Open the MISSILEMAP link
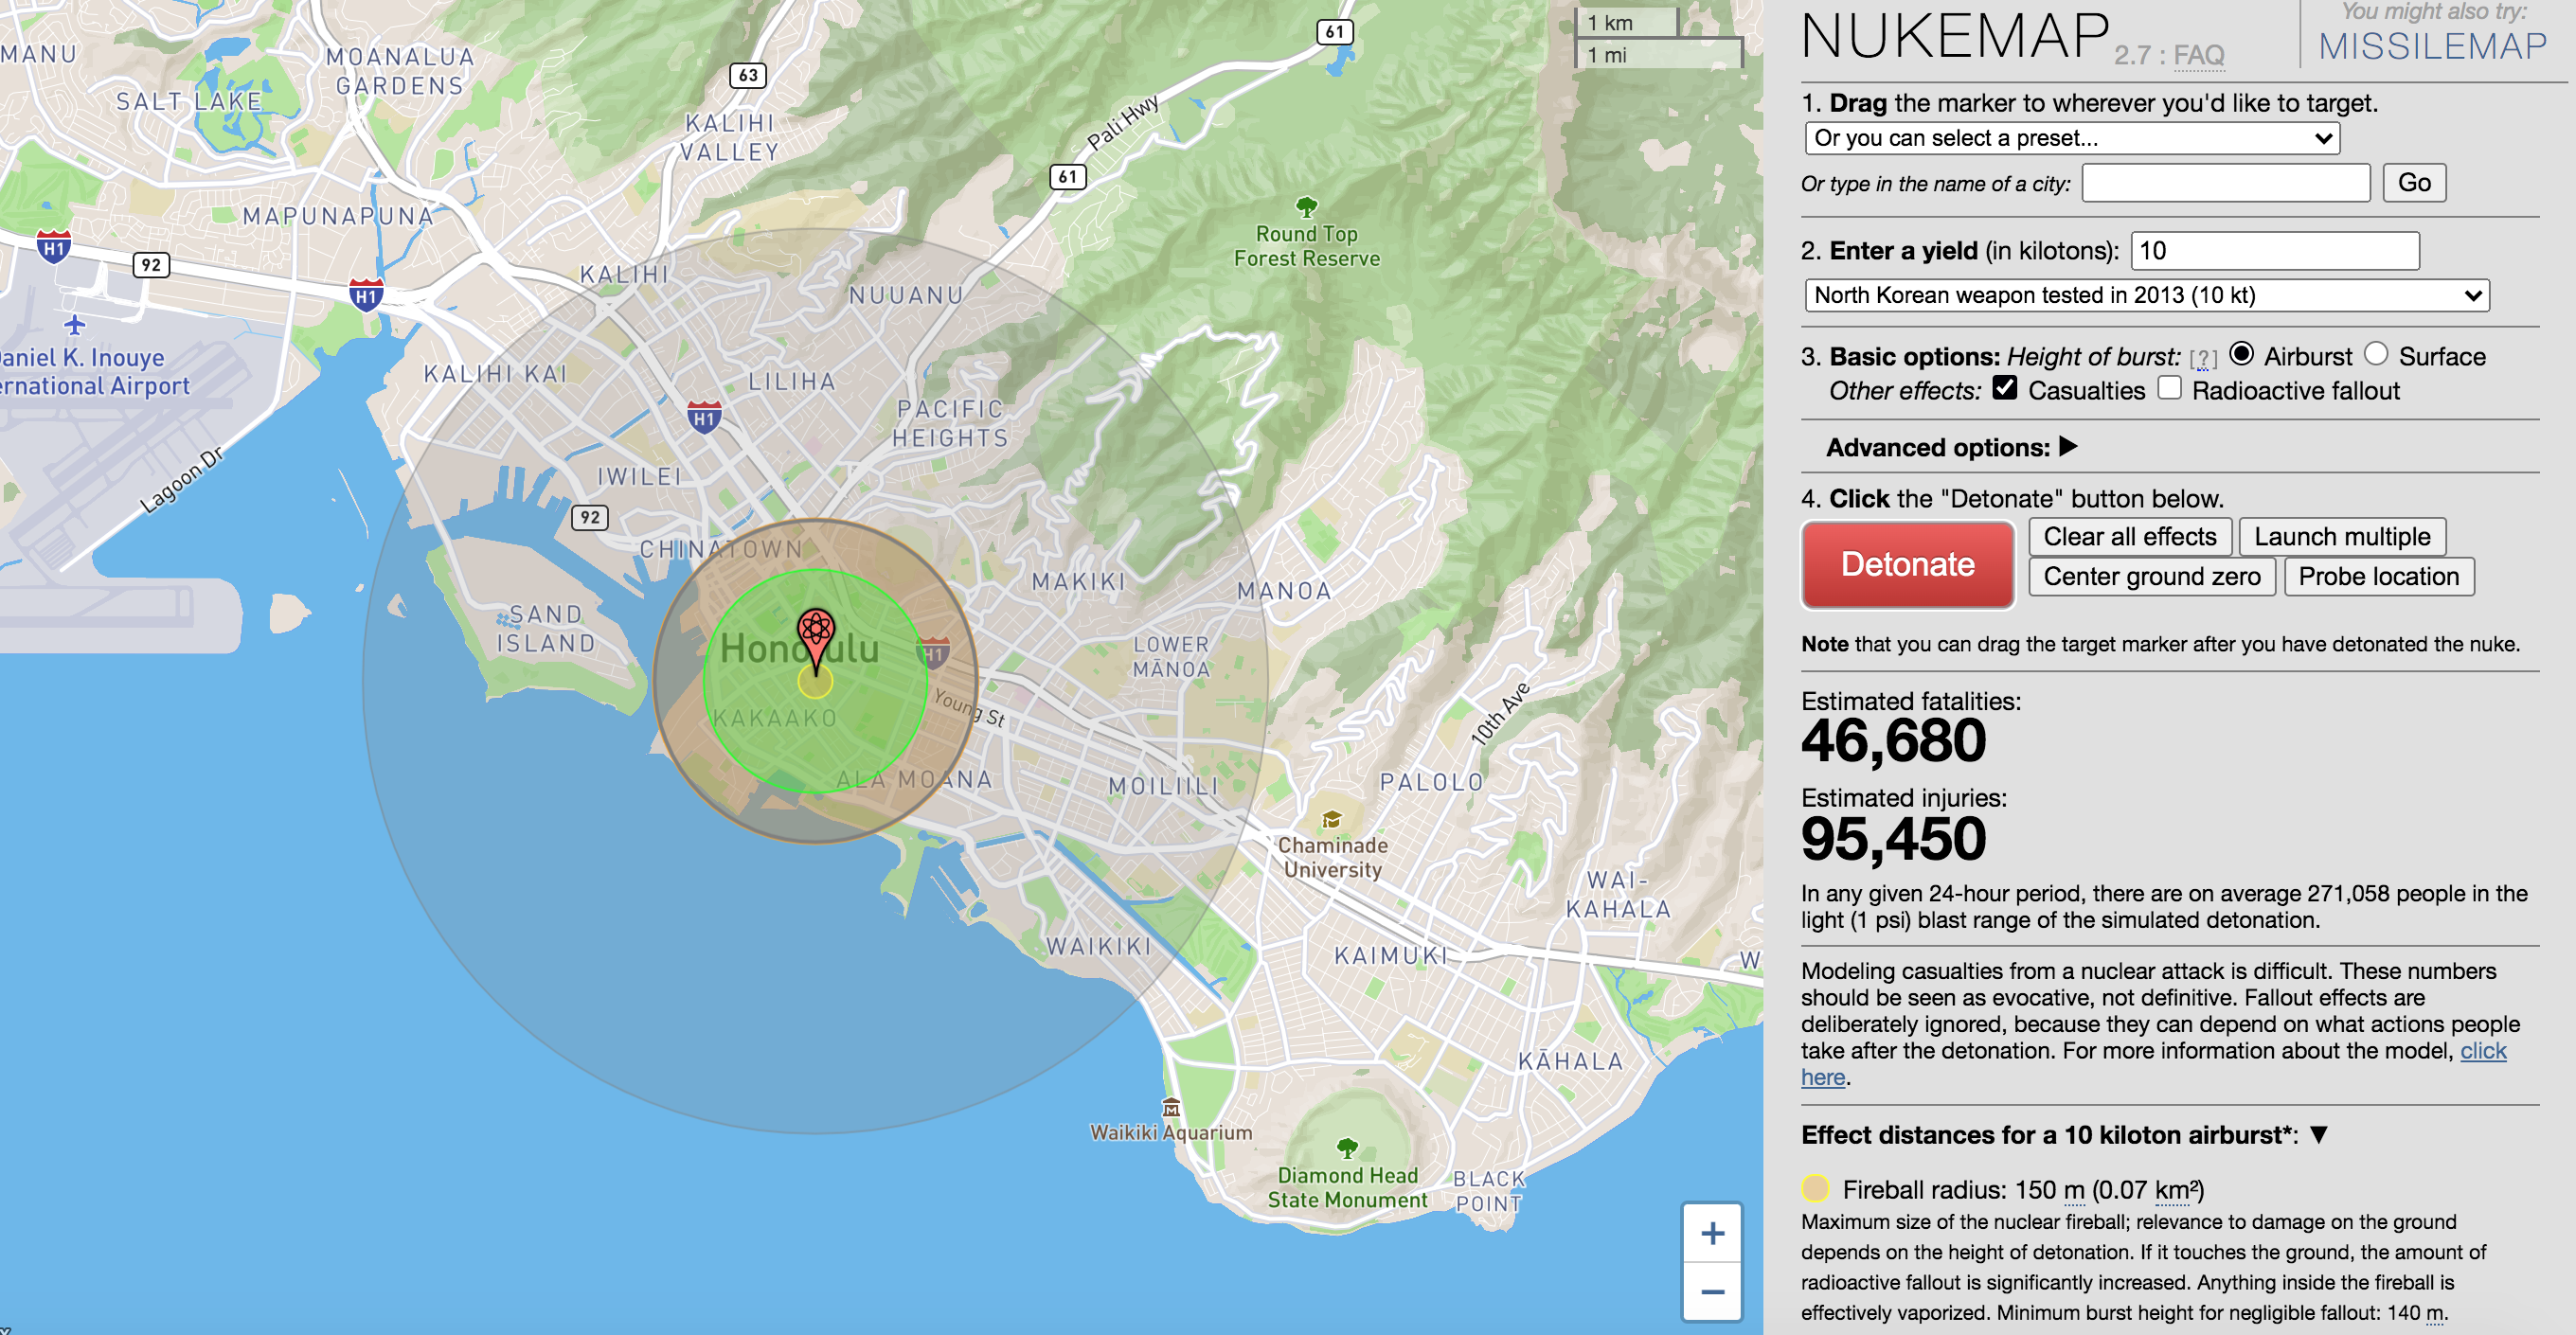This screenshot has width=2576, height=1335. coord(2432,46)
